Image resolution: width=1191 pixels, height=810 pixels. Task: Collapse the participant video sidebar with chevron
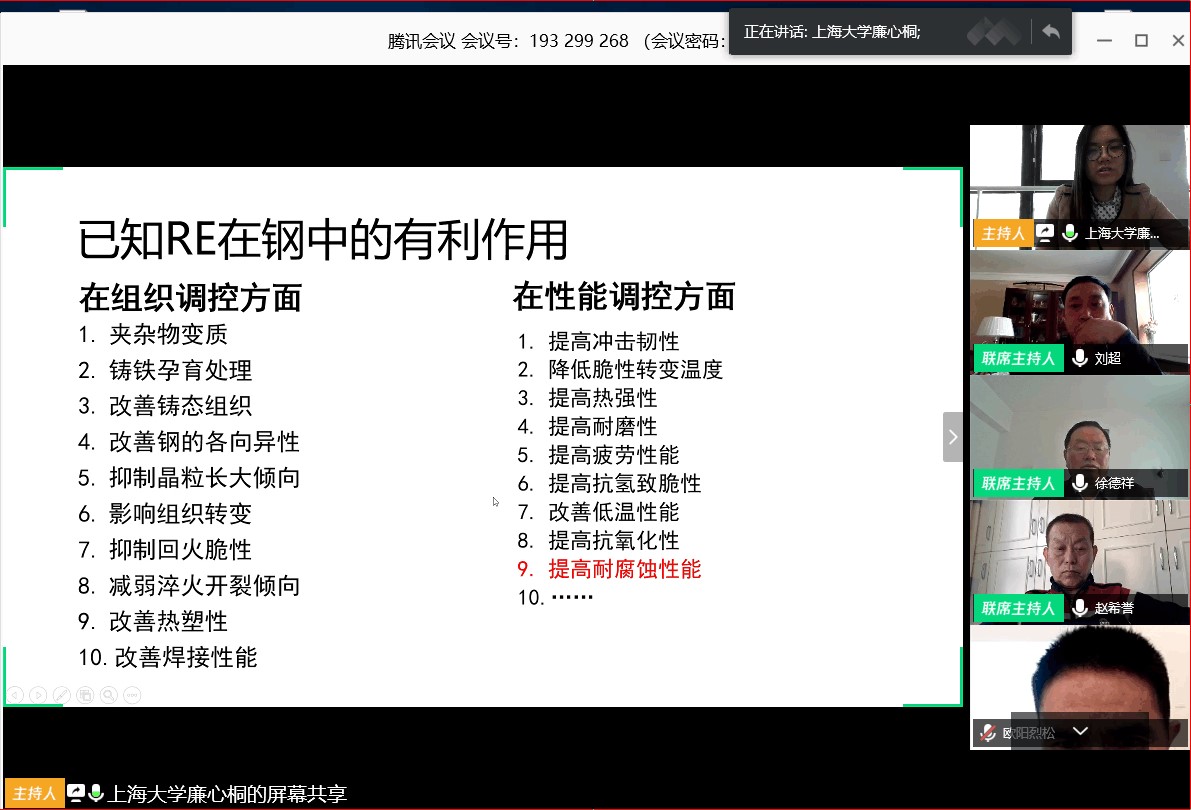pyautogui.click(x=952, y=437)
